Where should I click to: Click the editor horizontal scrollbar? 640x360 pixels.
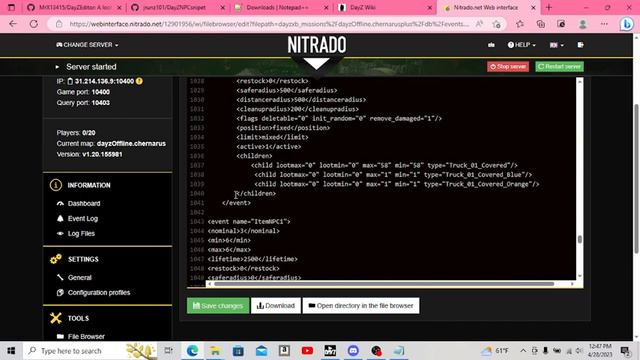[x=384, y=284]
